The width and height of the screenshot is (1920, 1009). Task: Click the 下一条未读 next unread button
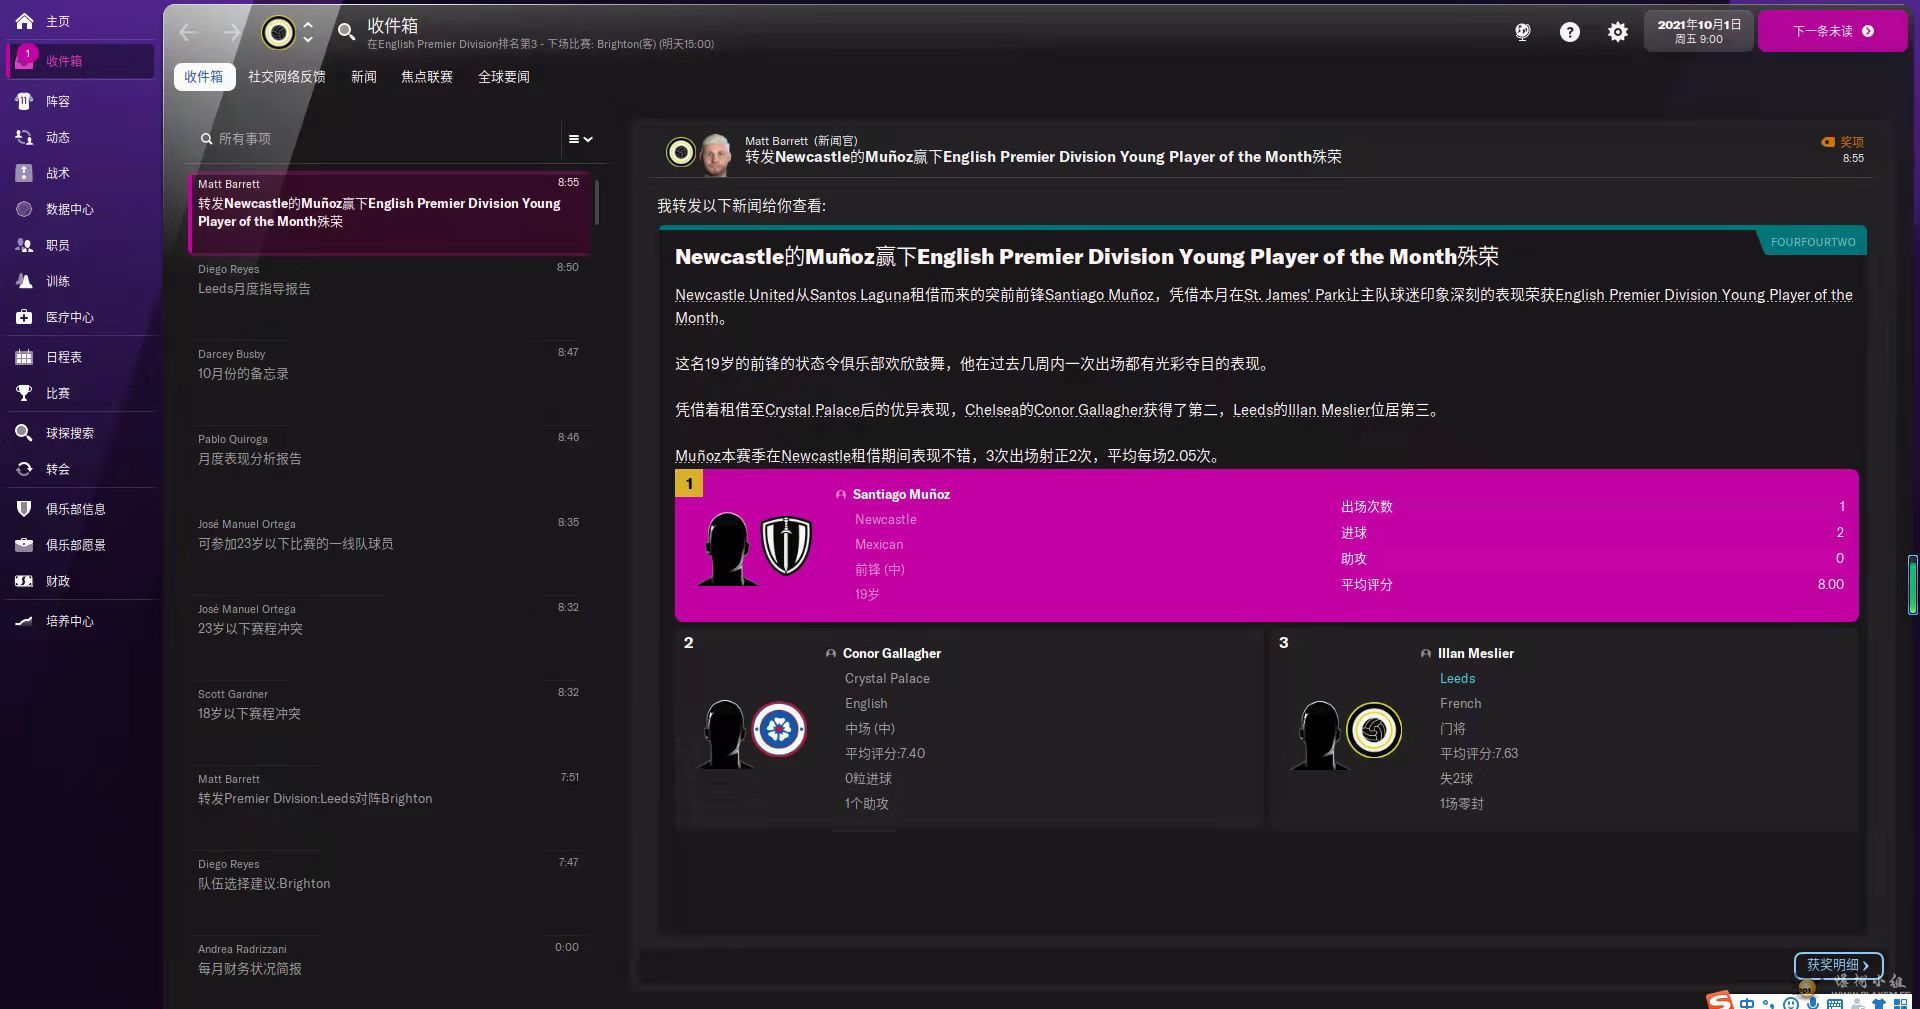[1832, 31]
